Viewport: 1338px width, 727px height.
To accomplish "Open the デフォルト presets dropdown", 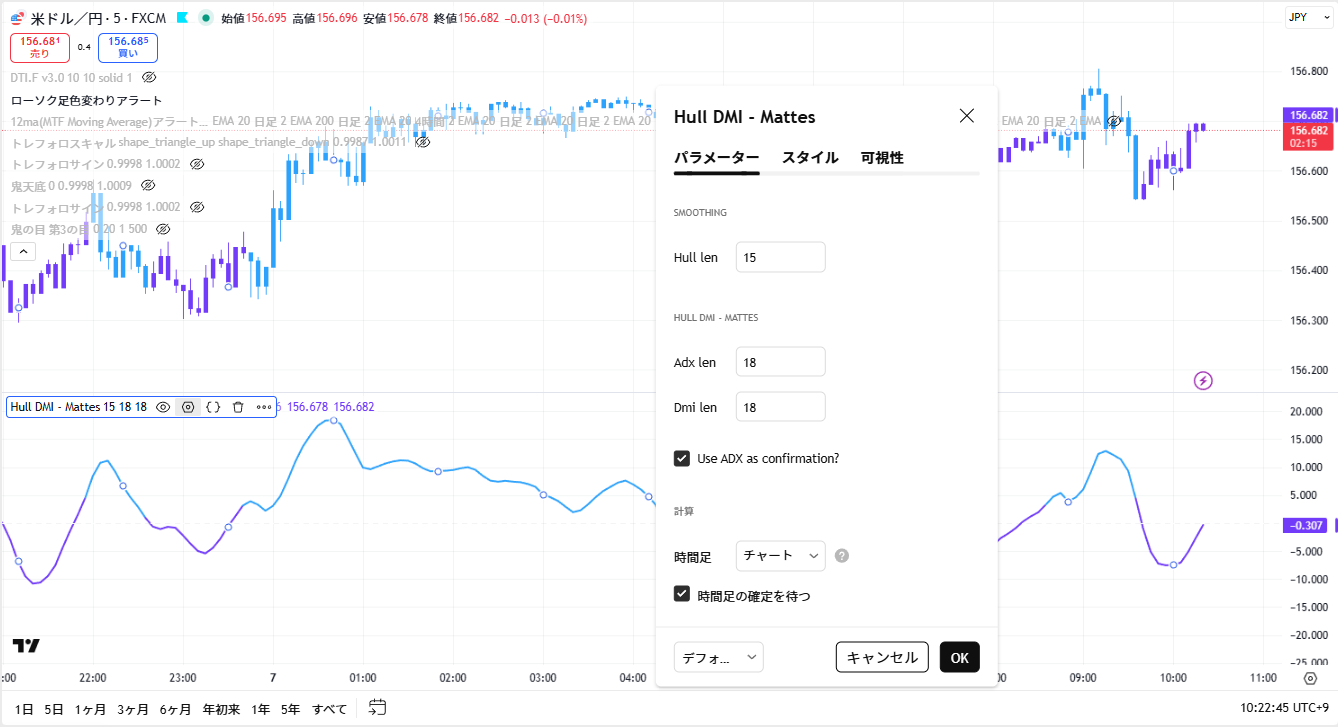I will tap(718, 657).
